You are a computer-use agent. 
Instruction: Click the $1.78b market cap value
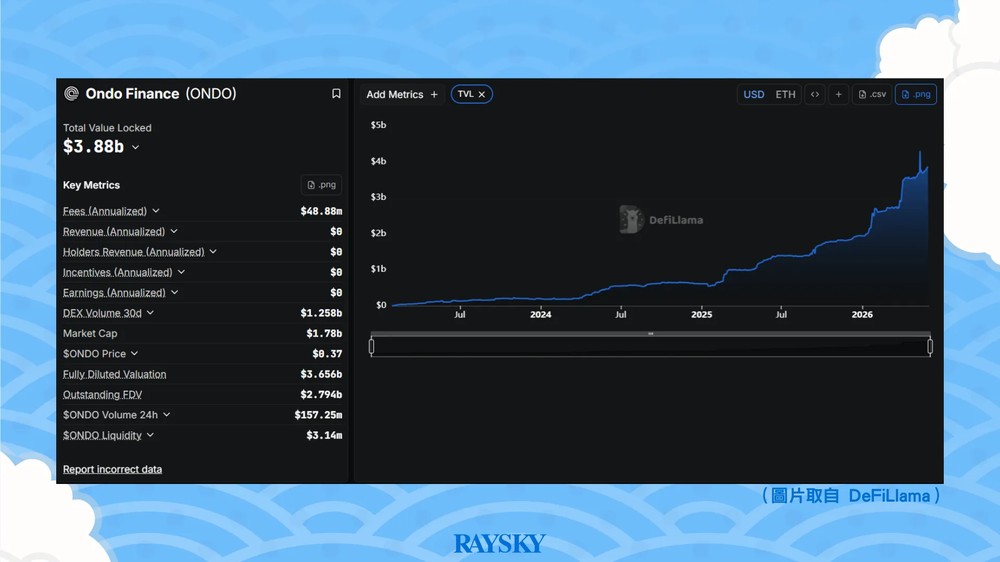tap(324, 334)
